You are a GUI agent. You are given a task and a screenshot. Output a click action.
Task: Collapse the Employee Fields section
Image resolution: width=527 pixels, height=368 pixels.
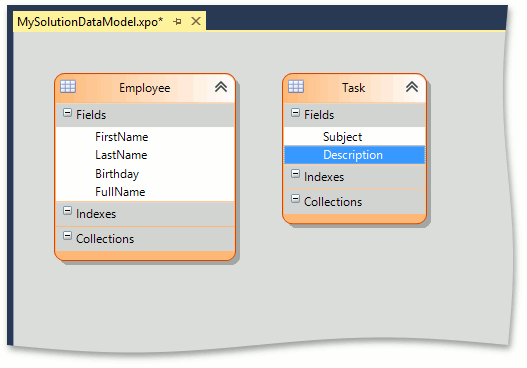pos(67,113)
